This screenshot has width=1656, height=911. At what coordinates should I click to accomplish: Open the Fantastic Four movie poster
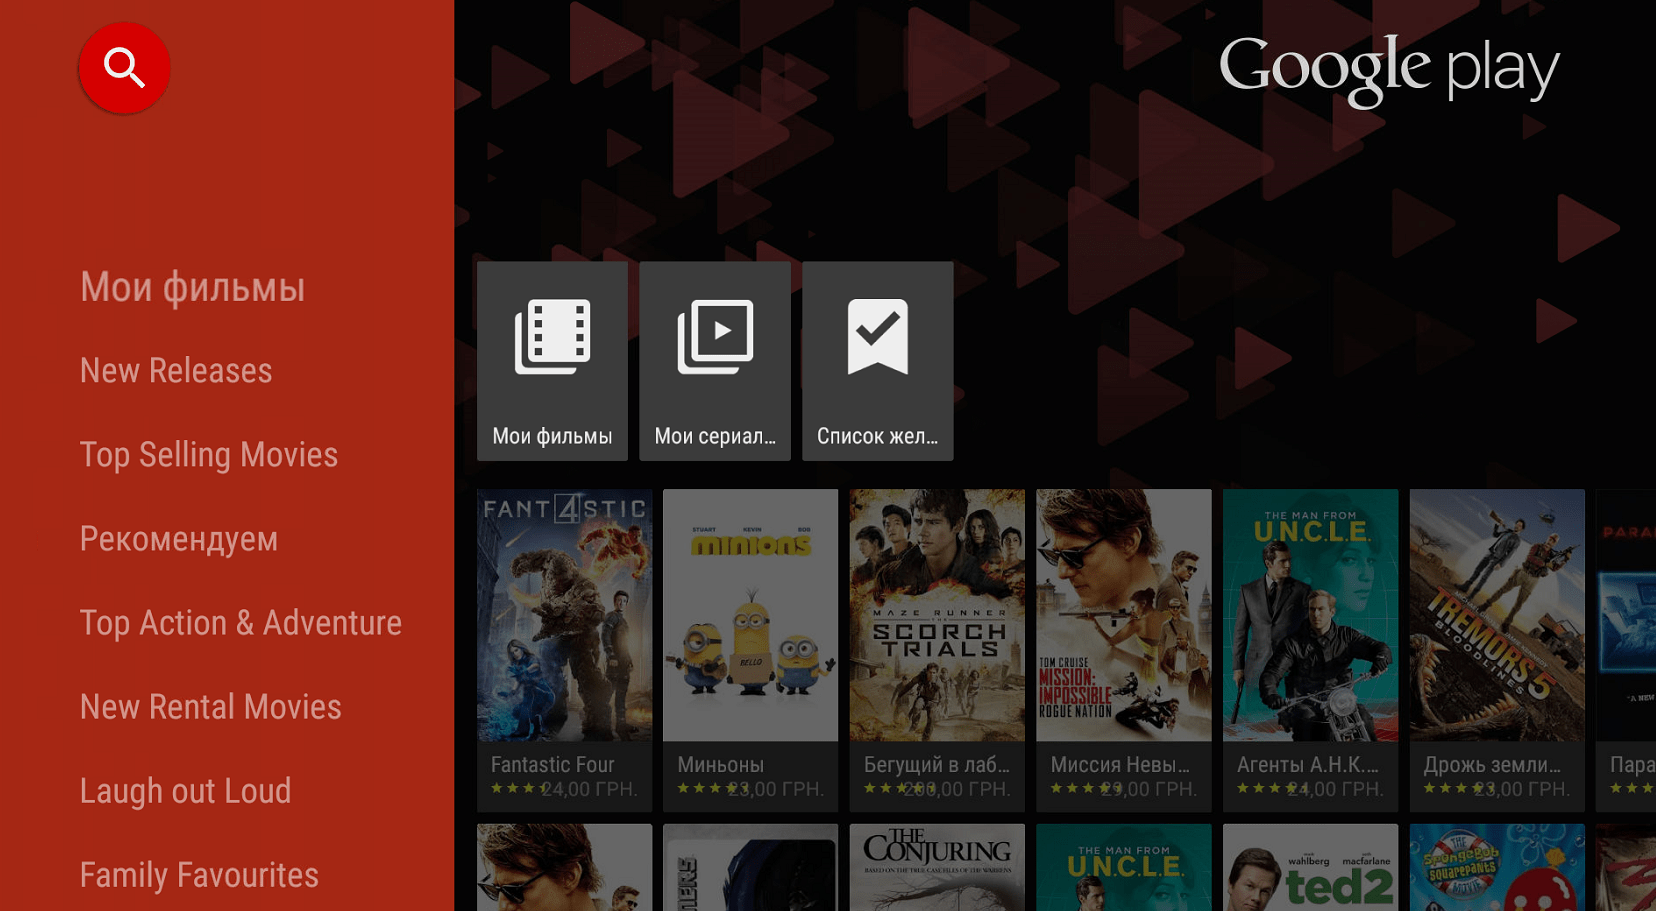(564, 615)
